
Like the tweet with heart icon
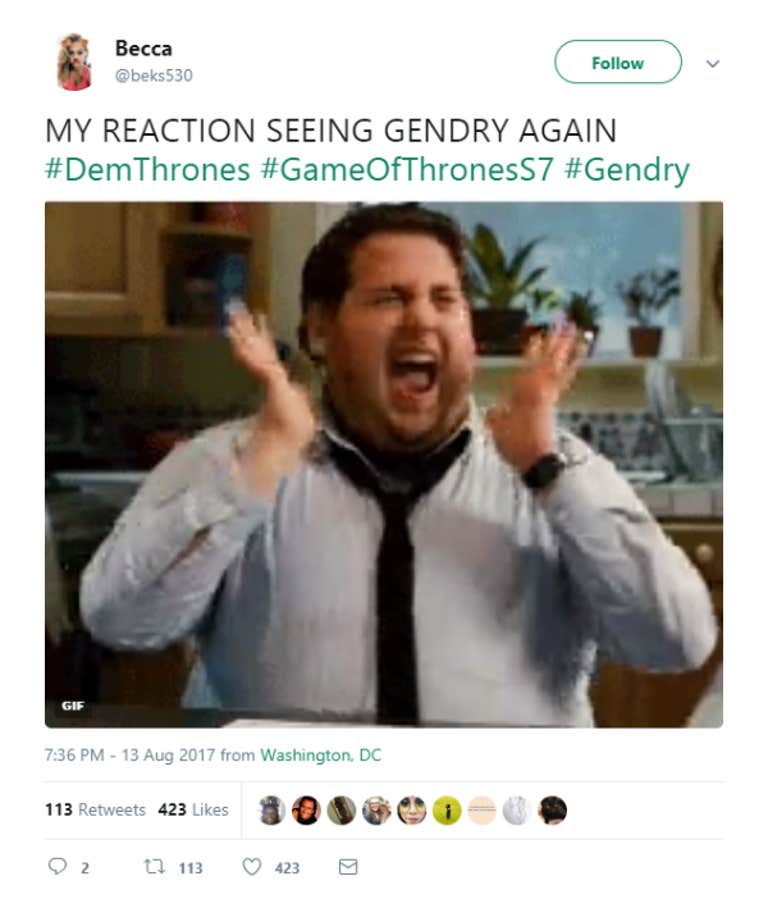point(252,866)
